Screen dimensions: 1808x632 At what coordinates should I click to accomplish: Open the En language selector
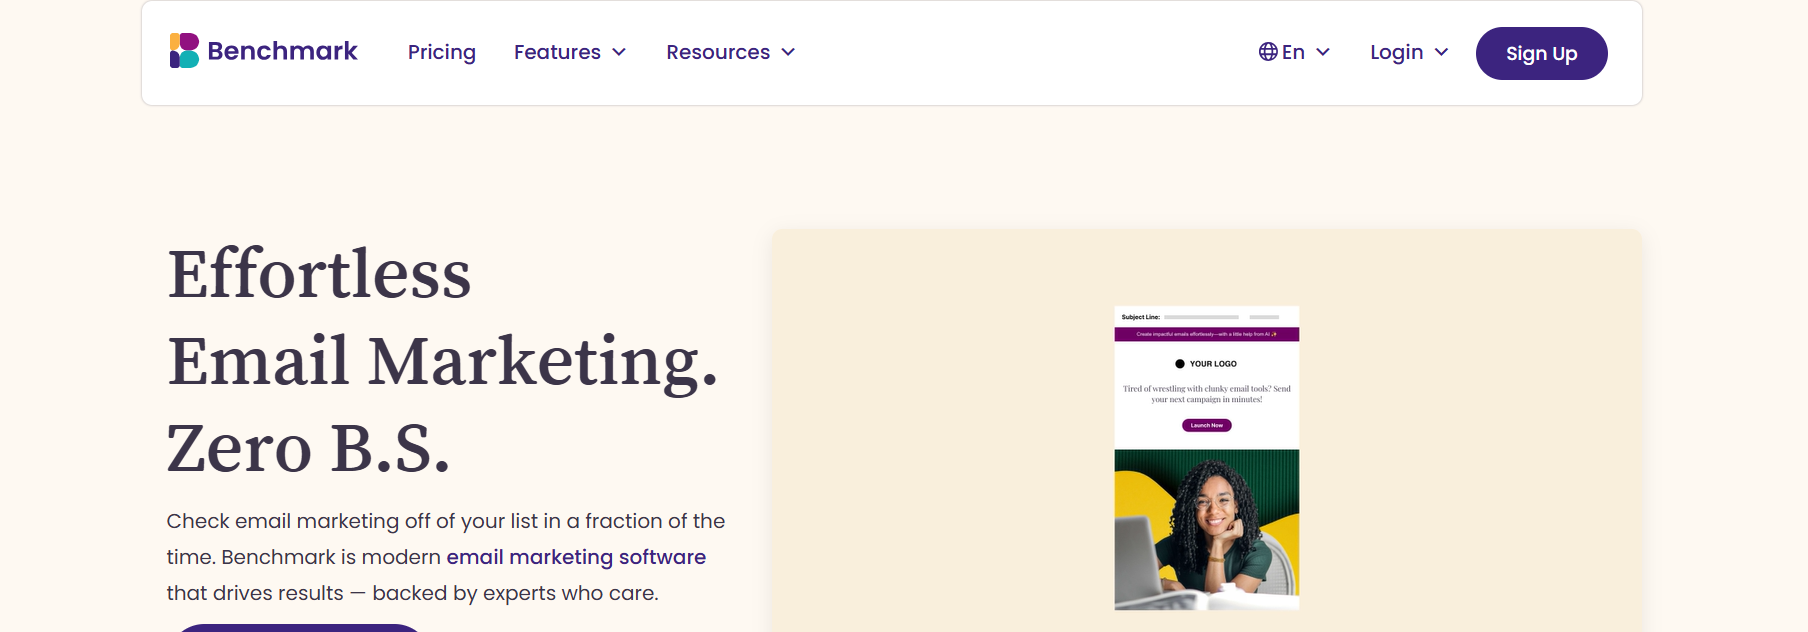click(1294, 52)
